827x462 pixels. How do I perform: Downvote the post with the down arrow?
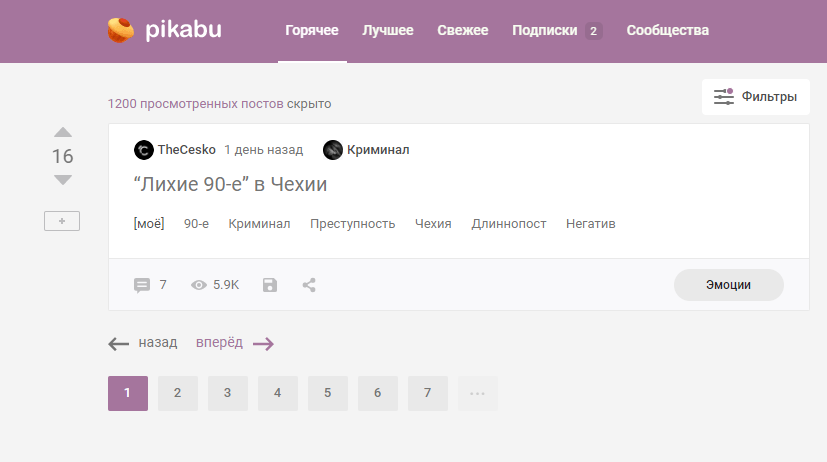(x=63, y=180)
